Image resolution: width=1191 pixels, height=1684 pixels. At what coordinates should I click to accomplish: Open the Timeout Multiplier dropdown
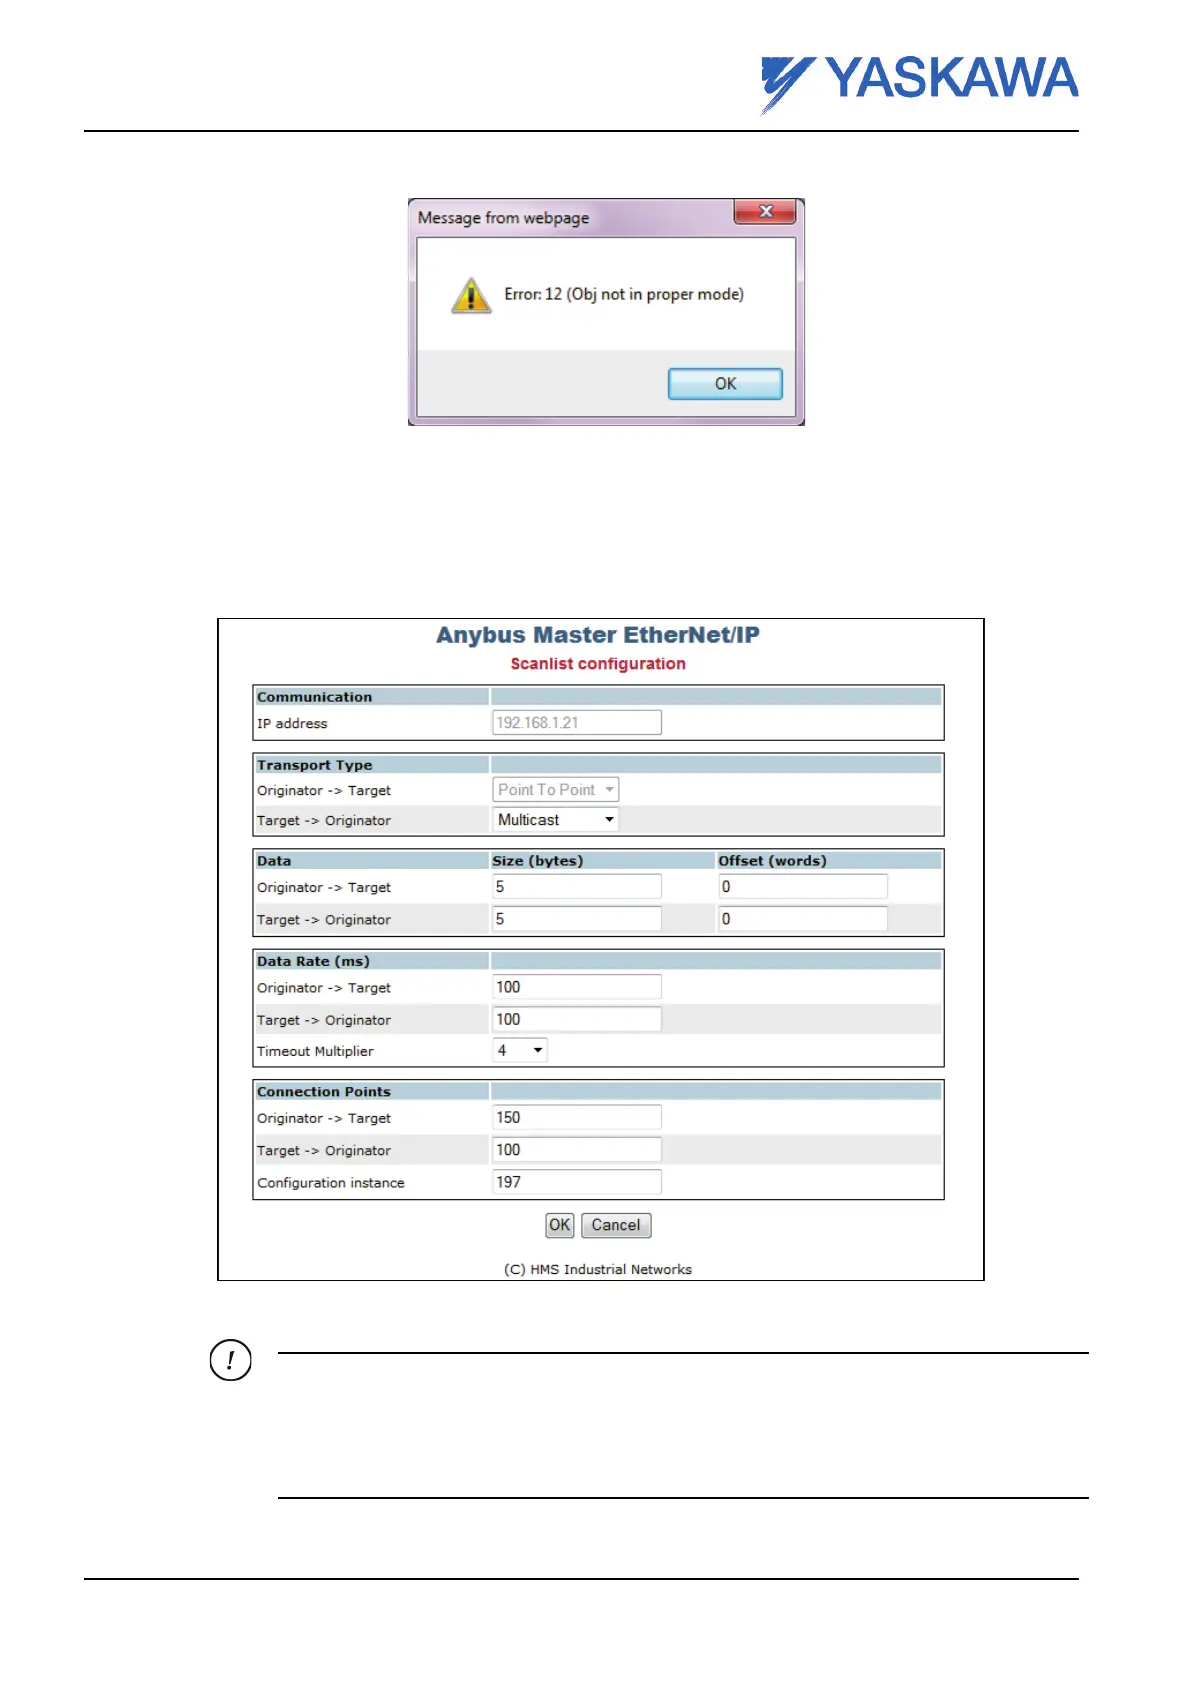coord(520,1050)
